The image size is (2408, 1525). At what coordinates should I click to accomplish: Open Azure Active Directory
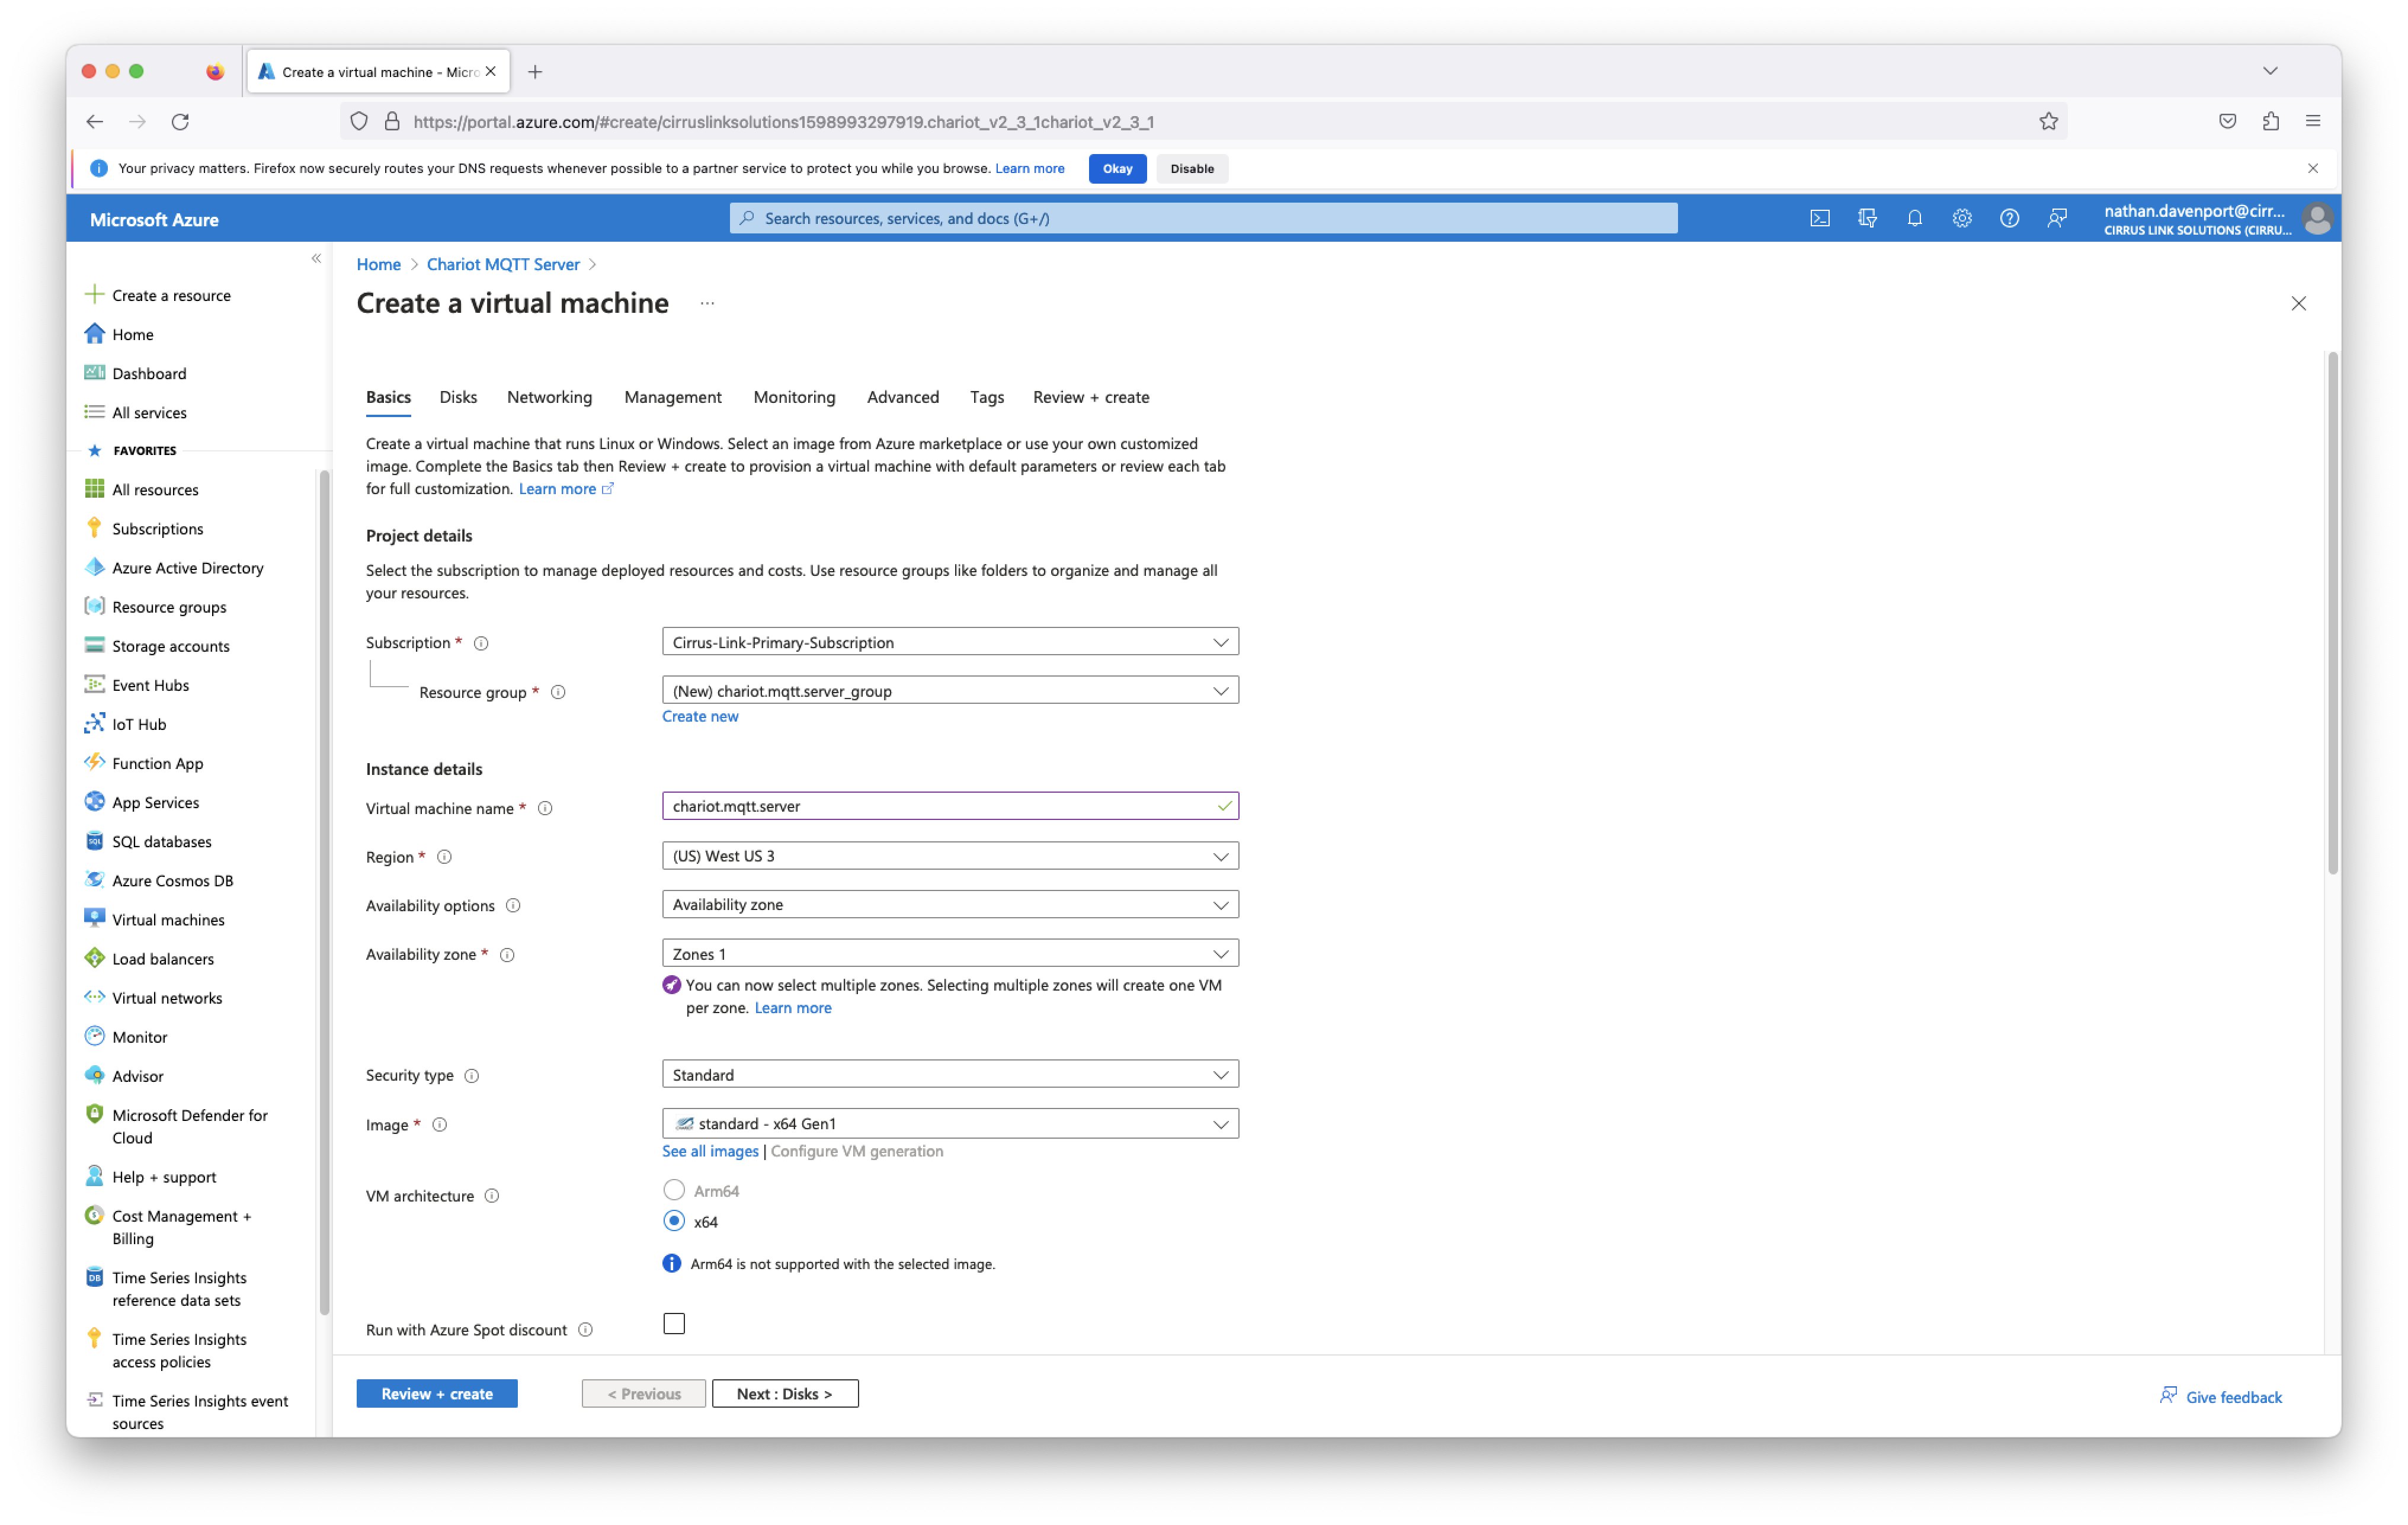coord(187,567)
